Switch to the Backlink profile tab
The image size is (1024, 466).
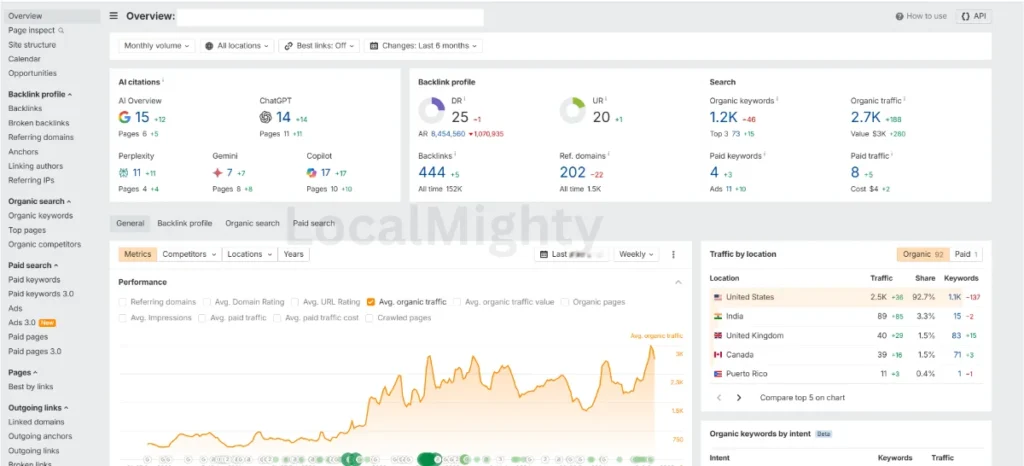click(184, 223)
